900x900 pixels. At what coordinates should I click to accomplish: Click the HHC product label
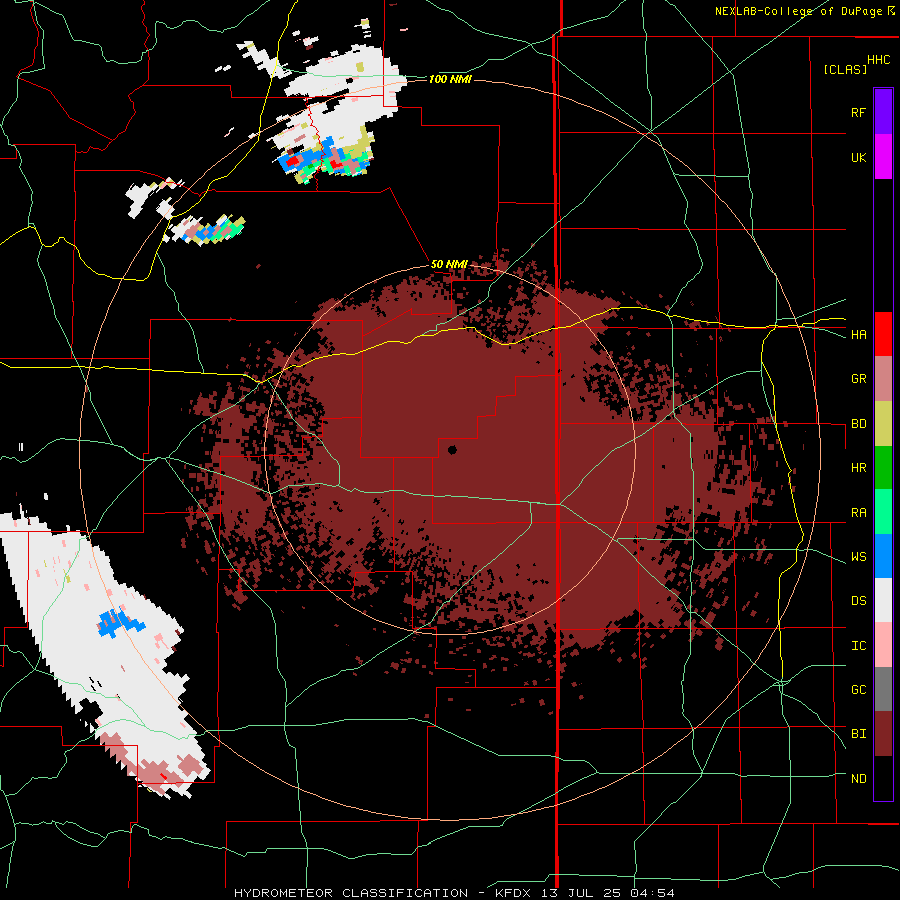coord(879,60)
